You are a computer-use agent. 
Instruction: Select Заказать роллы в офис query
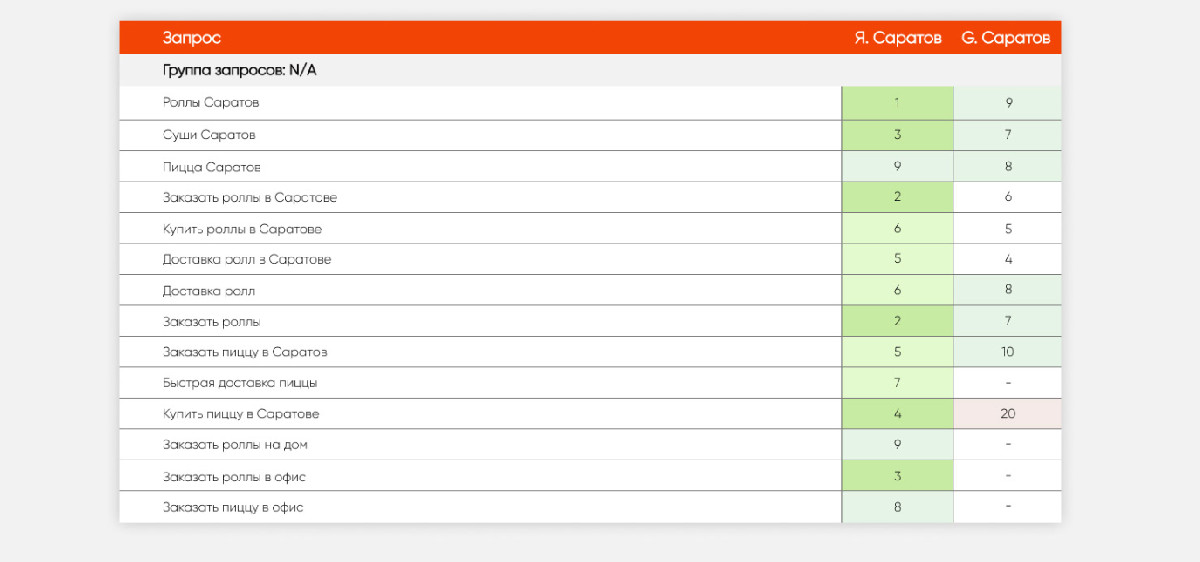point(241,476)
